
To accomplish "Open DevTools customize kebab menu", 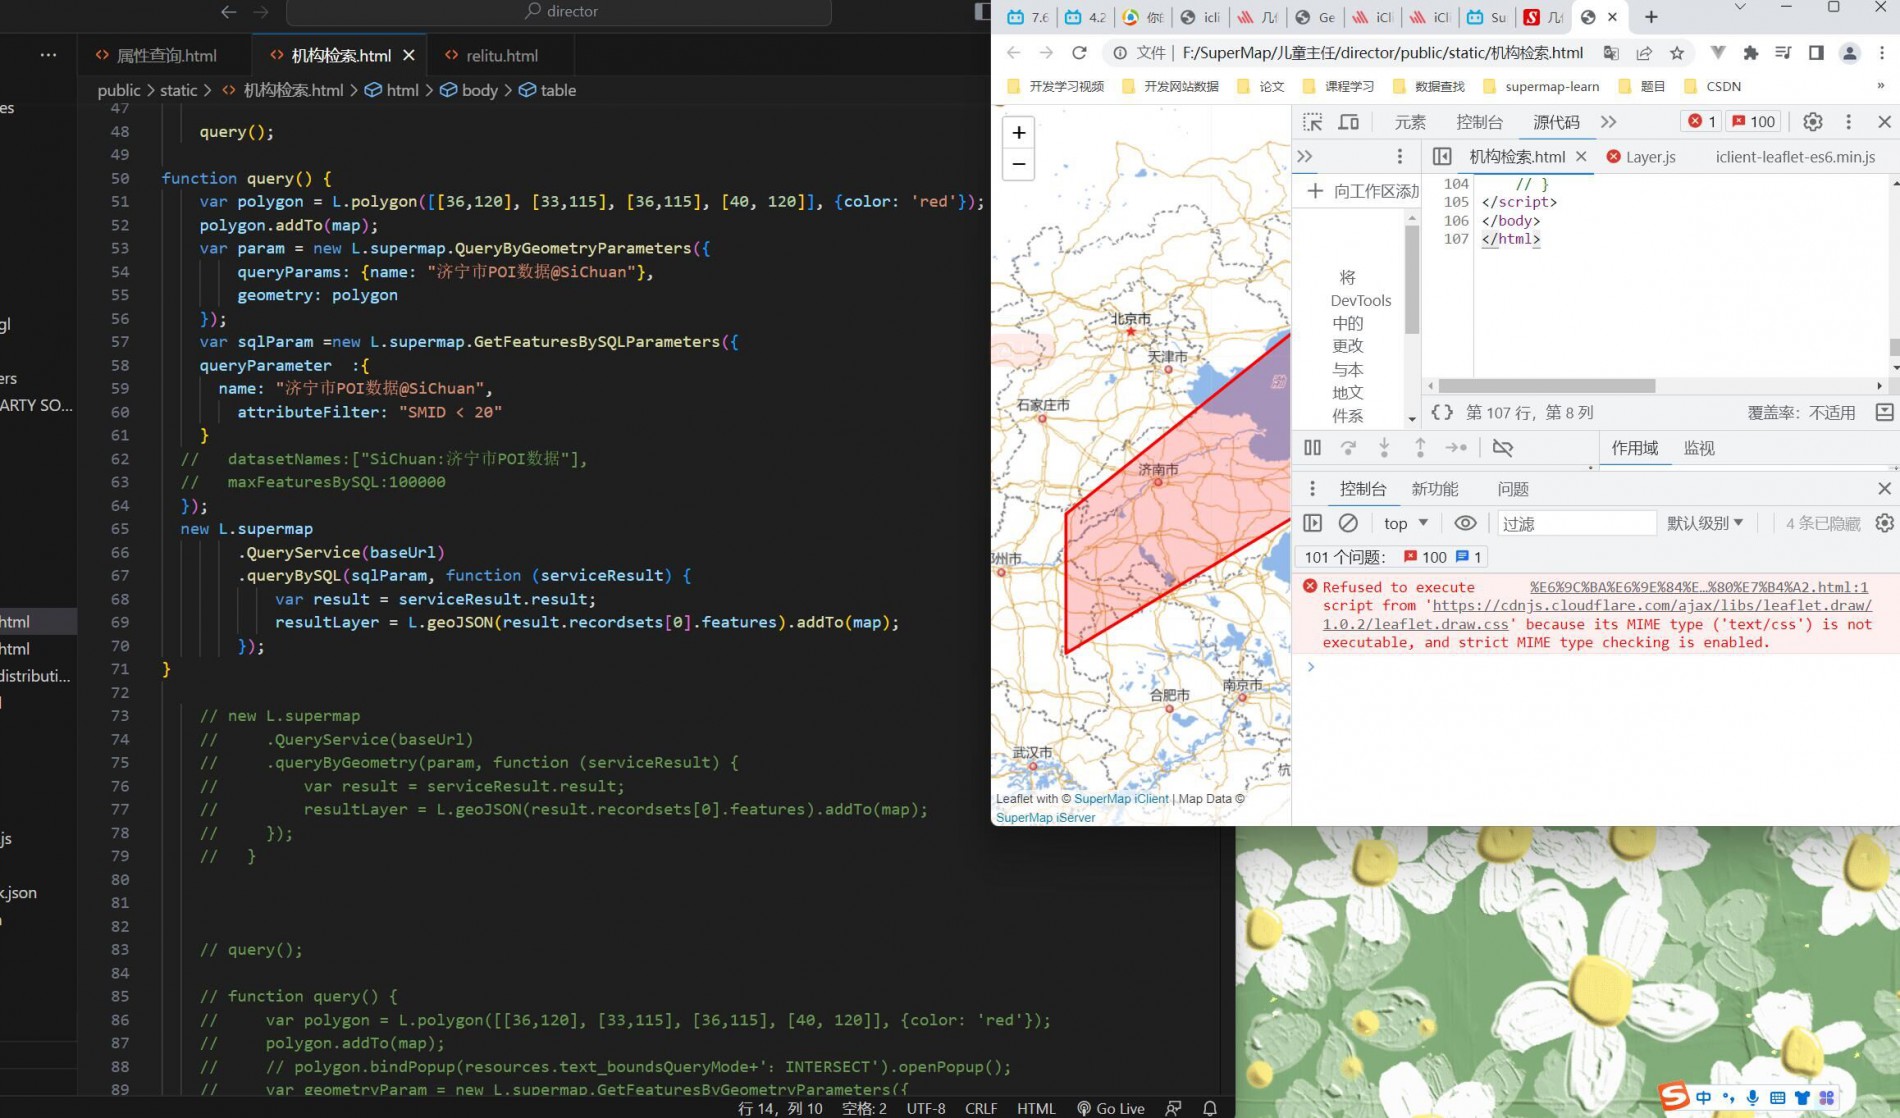I will coord(1848,122).
